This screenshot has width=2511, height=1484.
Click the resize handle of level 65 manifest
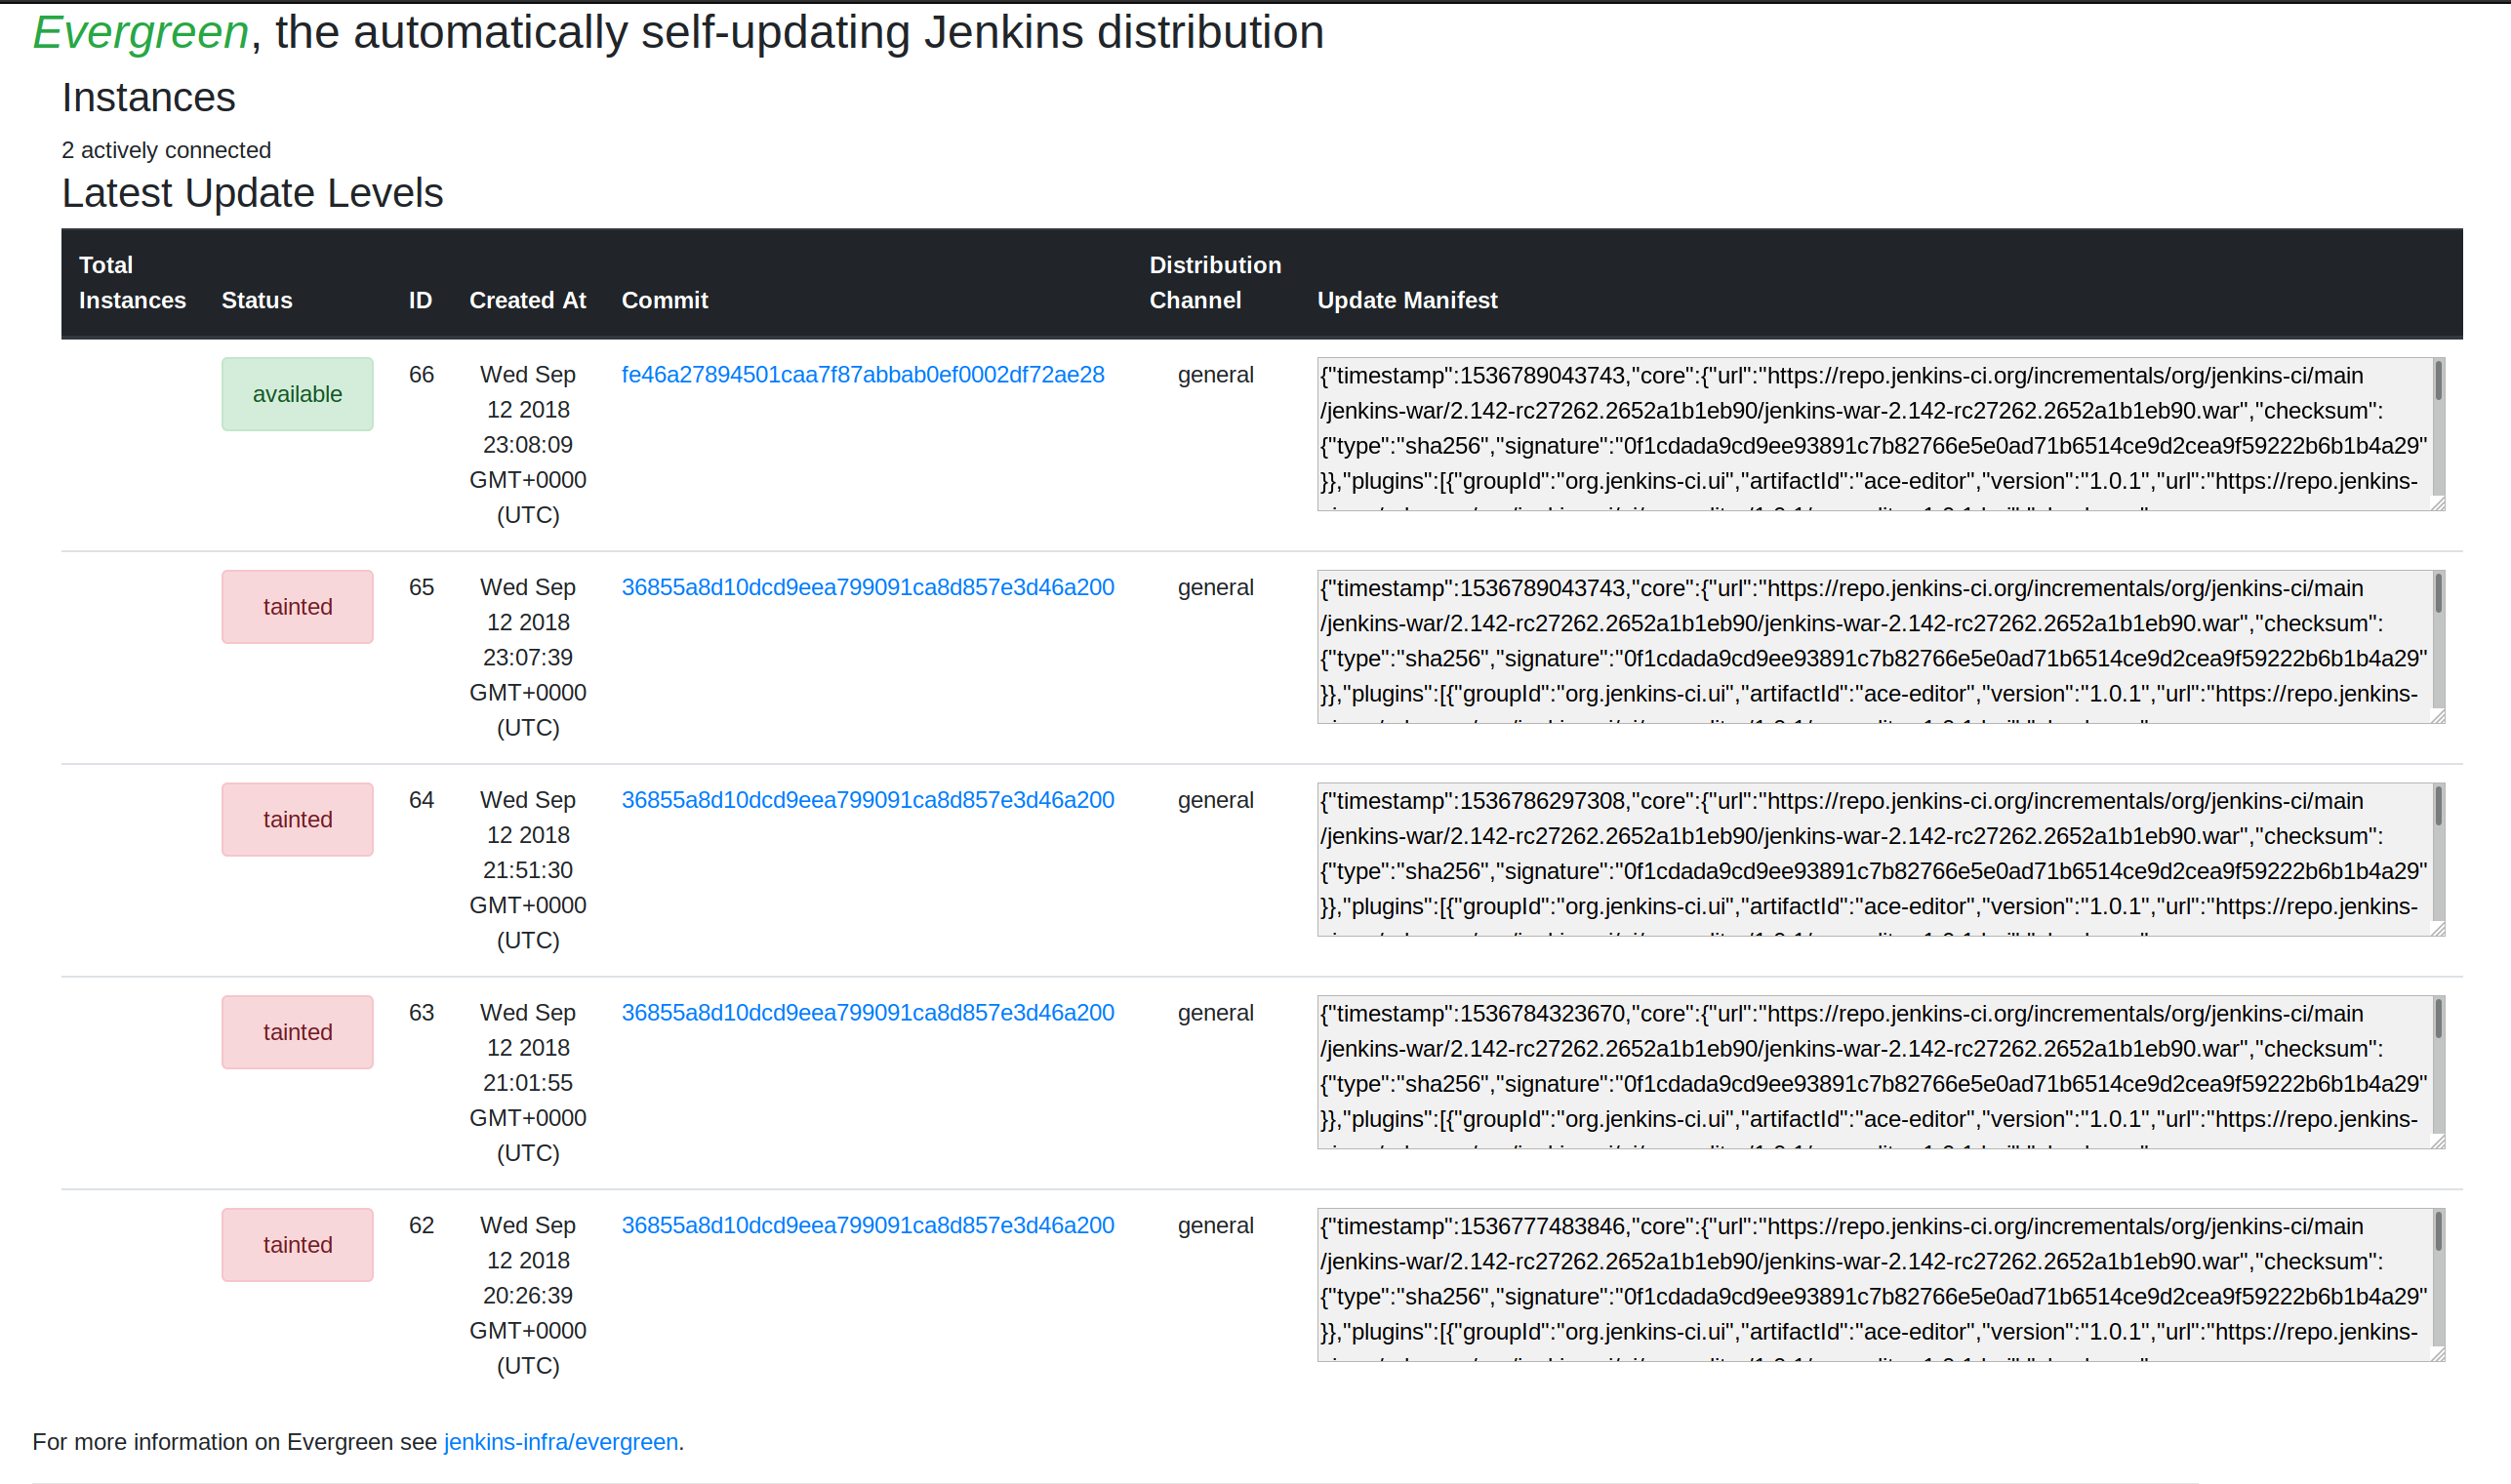coord(2438,716)
